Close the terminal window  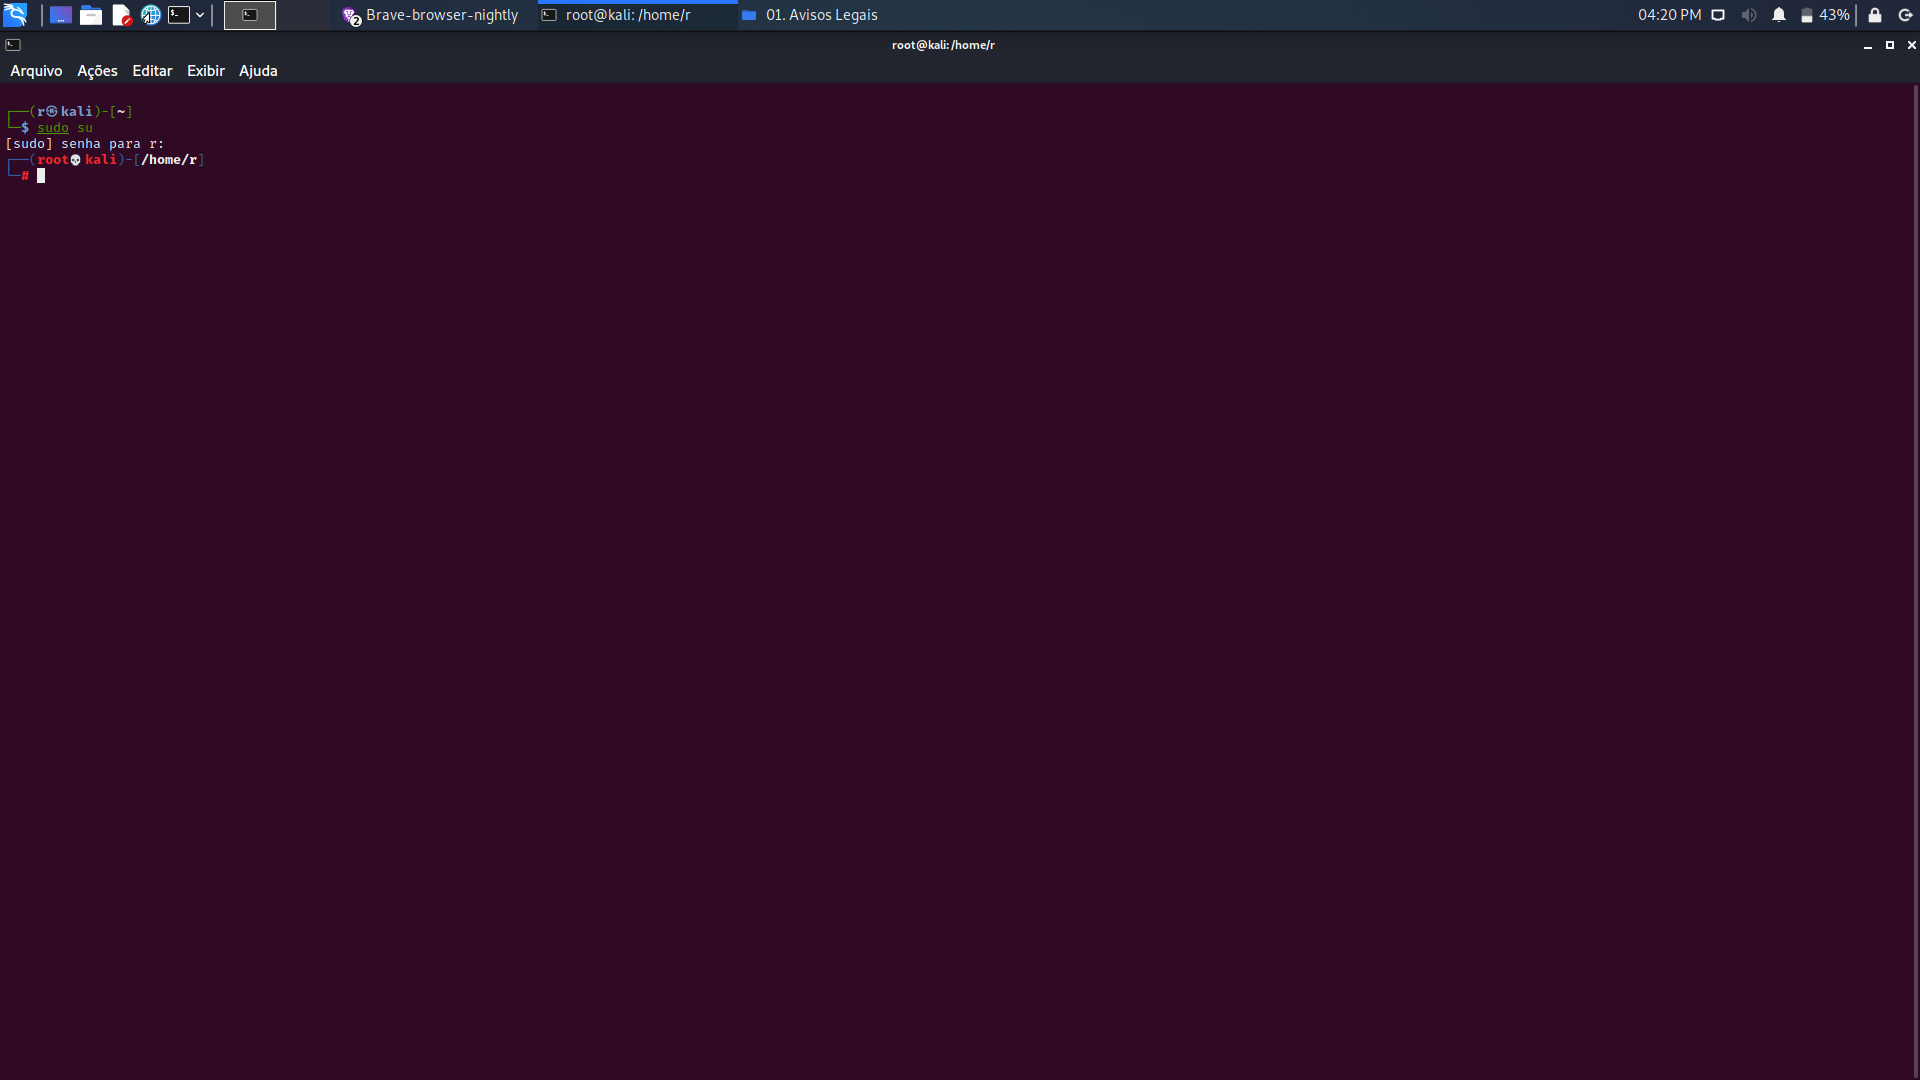click(x=1911, y=45)
